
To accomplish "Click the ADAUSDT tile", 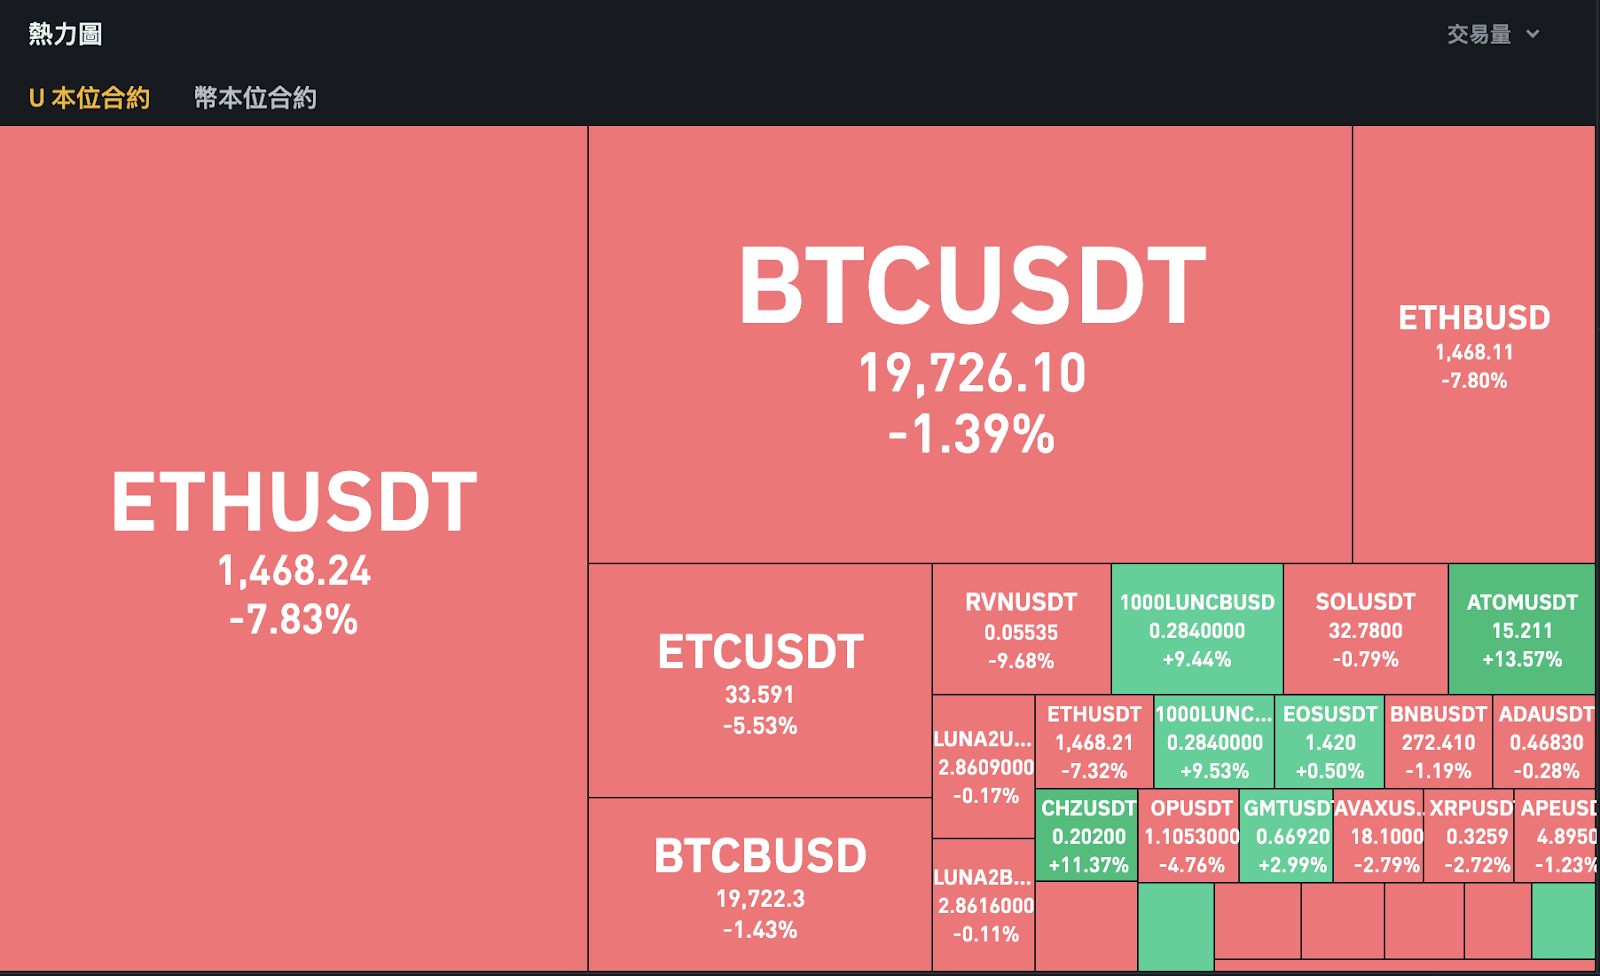I will point(1545,742).
